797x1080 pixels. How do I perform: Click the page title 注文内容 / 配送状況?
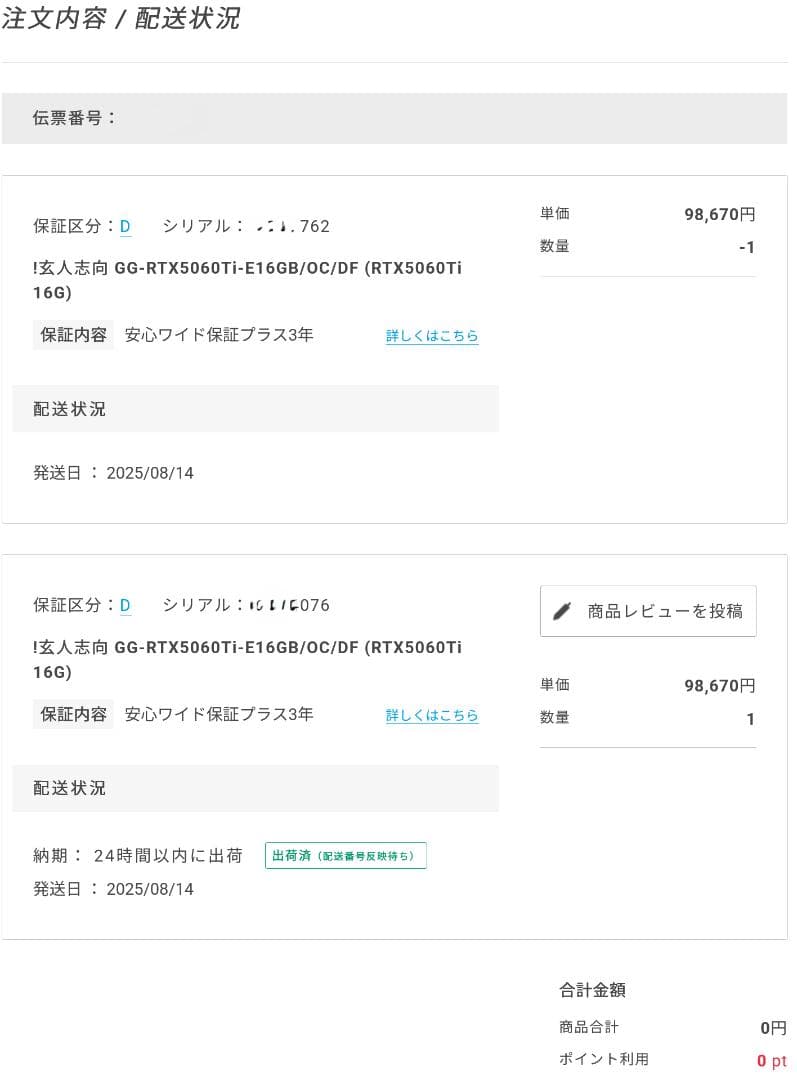tap(120, 18)
